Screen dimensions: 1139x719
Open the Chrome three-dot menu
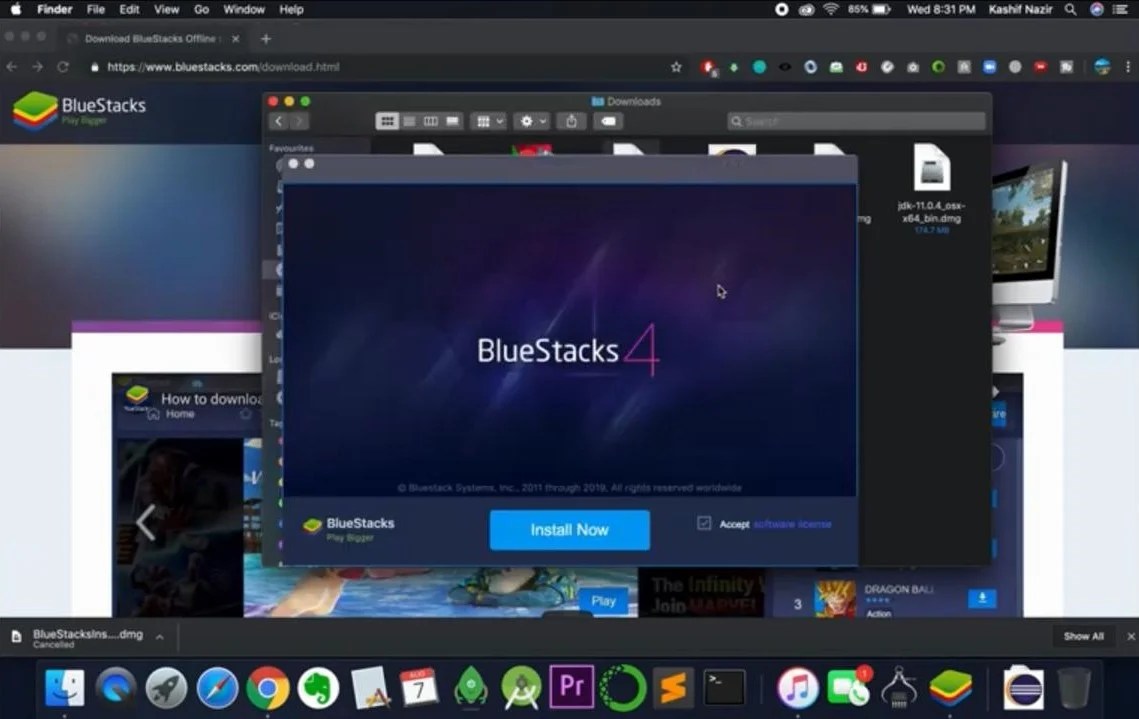click(1127, 67)
